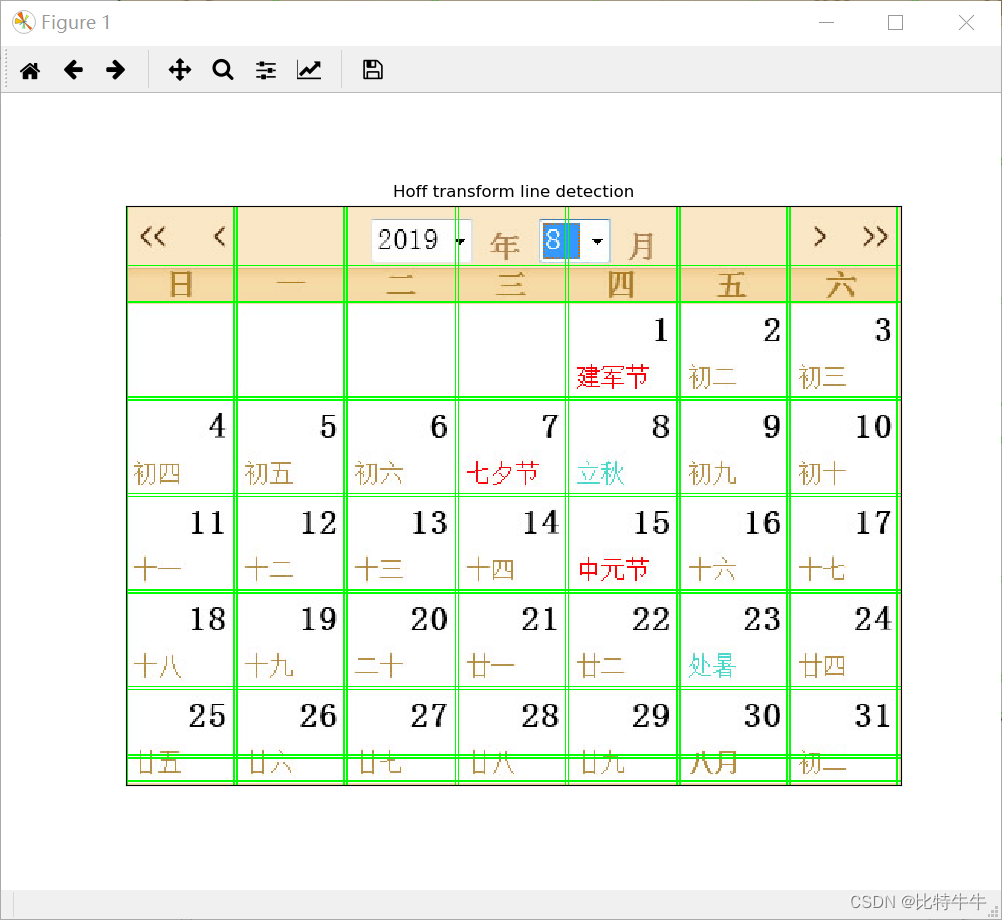Save the figure with floppy disk icon
The image size is (1002, 920).
coord(373,70)
